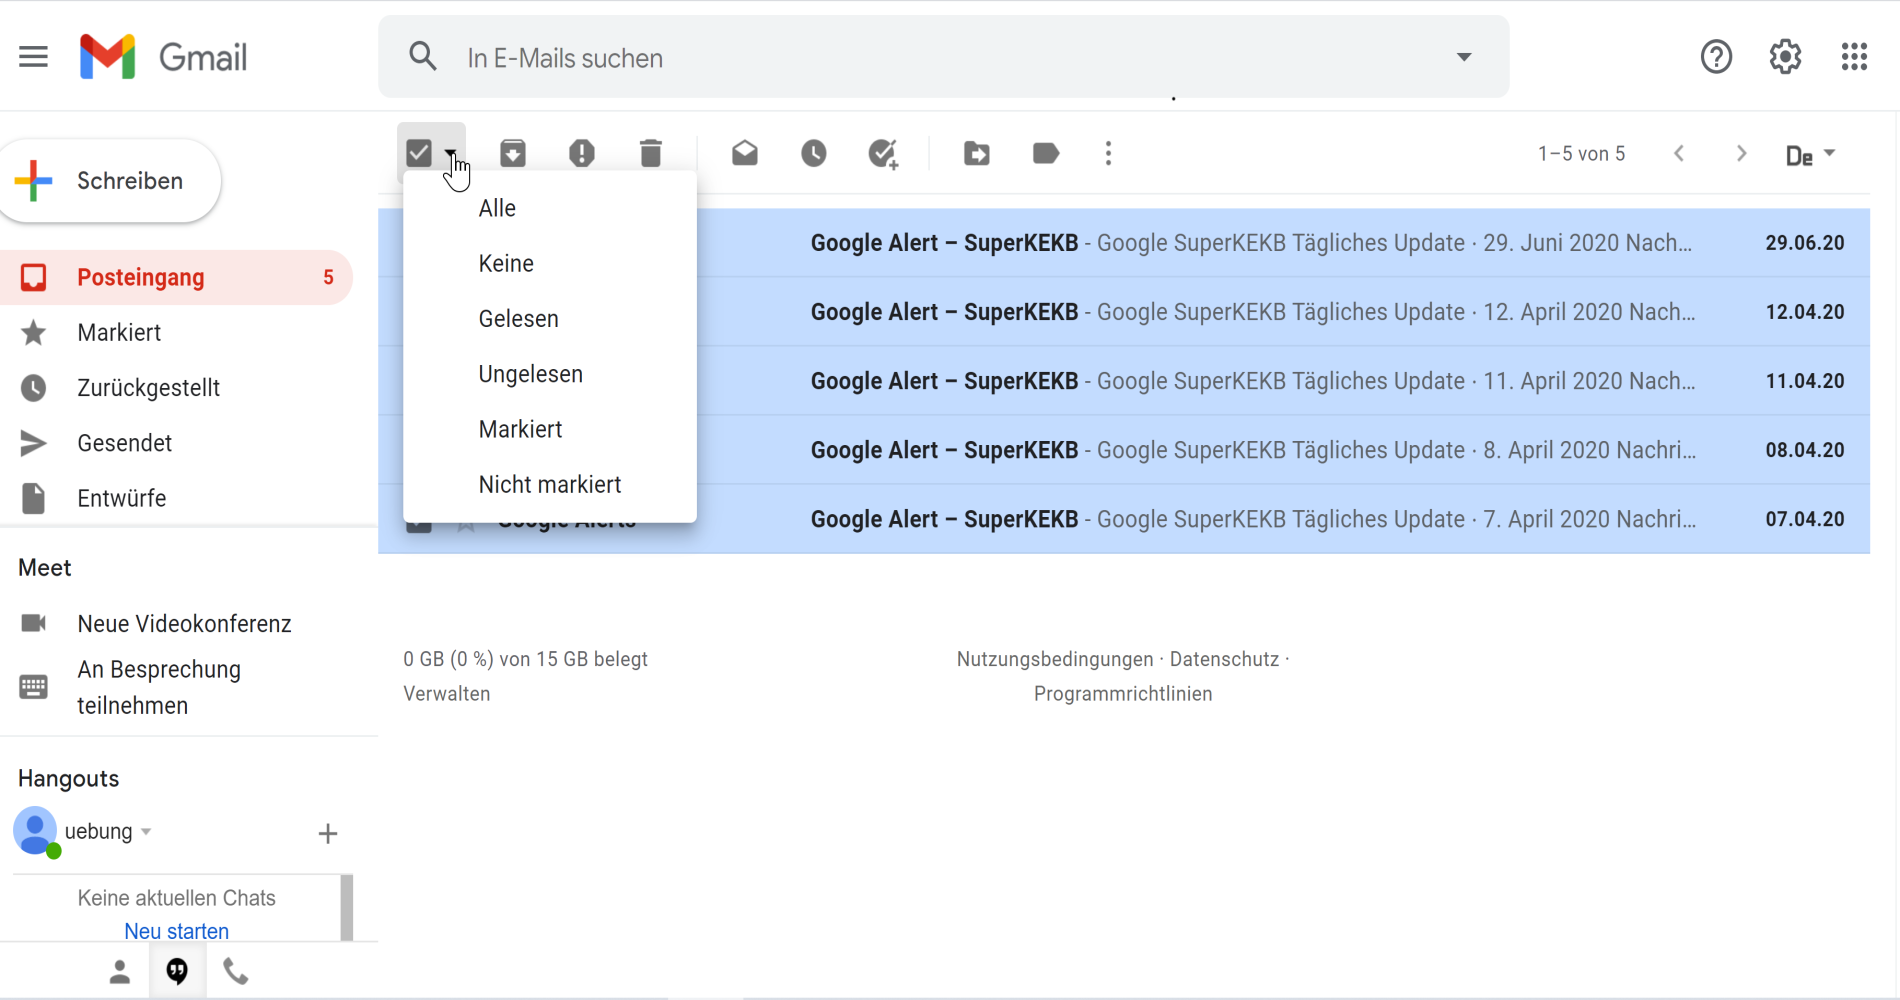1900x1000 pixels.
Task: Open the select dropdown arrow next to checkbox
Action: [451, 153]
